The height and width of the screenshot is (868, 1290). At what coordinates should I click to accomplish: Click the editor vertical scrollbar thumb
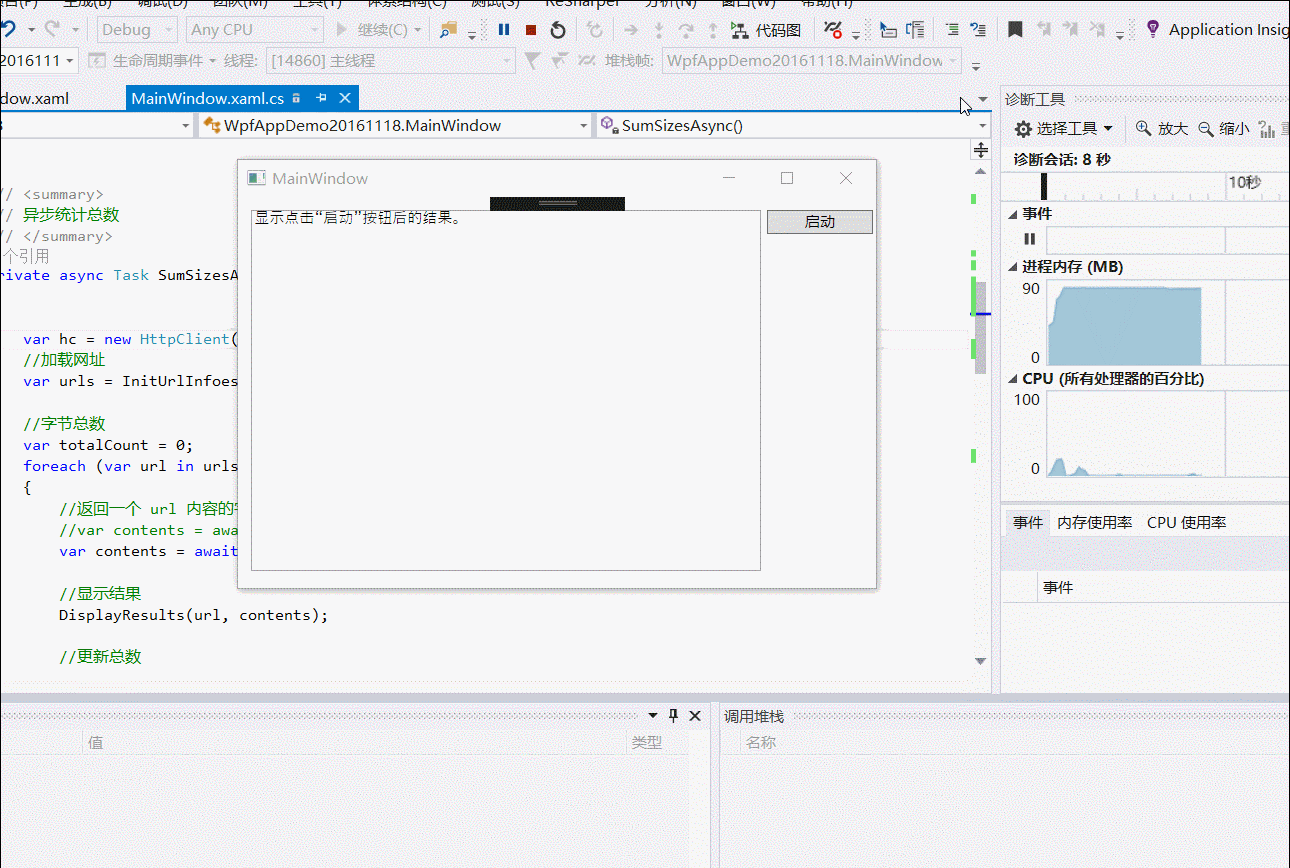(981, 327)
